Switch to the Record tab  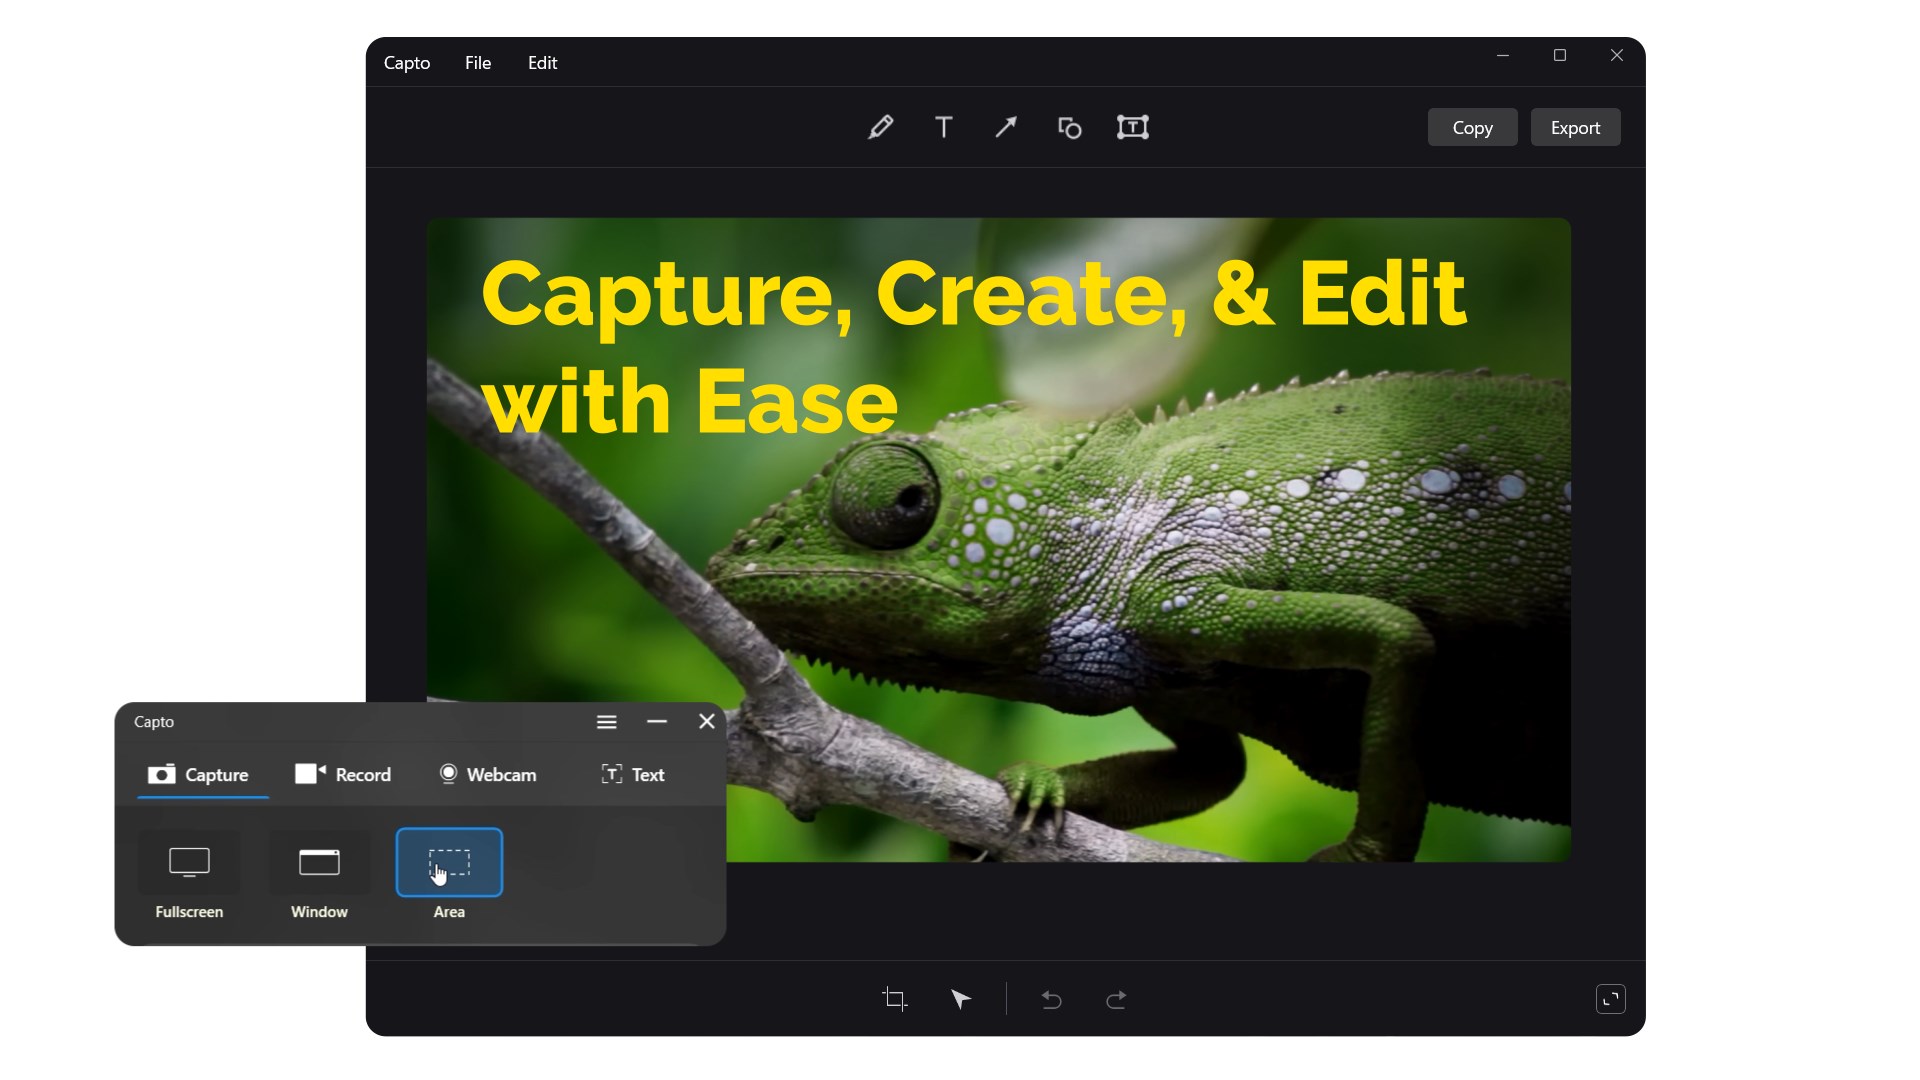click(x=343, y=775)
